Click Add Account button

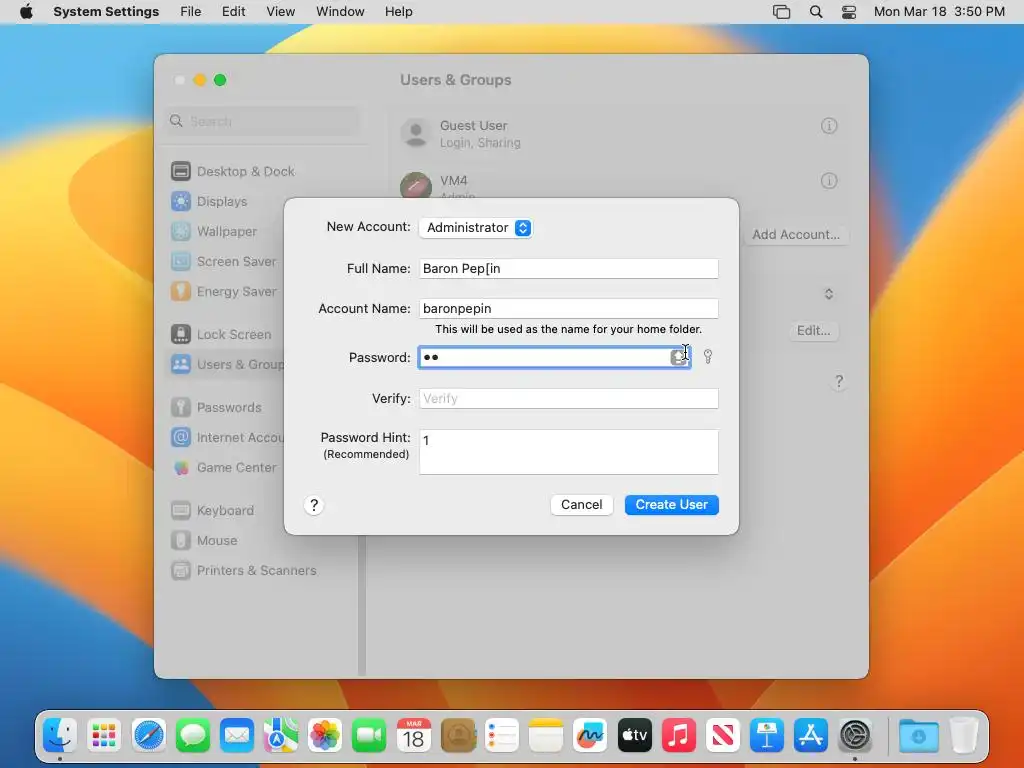[795, 234]
